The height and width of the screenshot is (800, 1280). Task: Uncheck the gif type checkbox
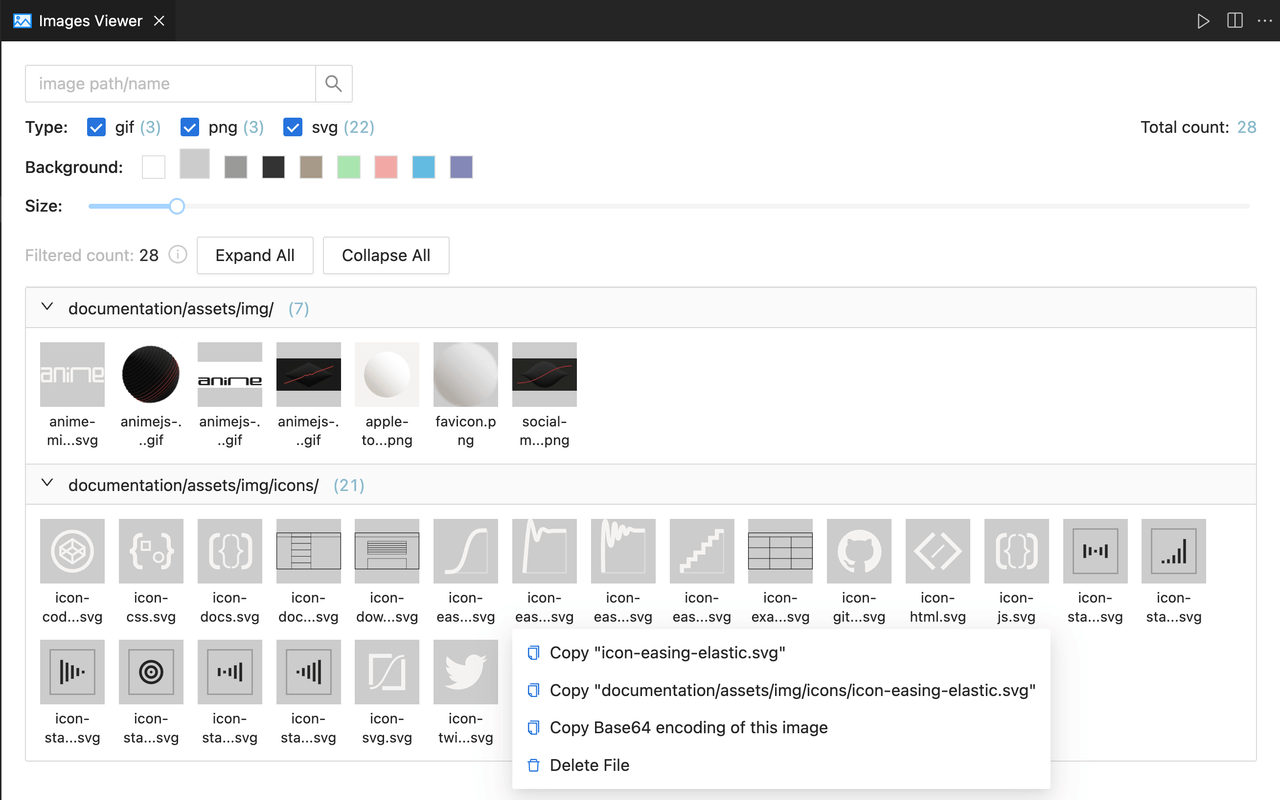[x=97, y=127]
